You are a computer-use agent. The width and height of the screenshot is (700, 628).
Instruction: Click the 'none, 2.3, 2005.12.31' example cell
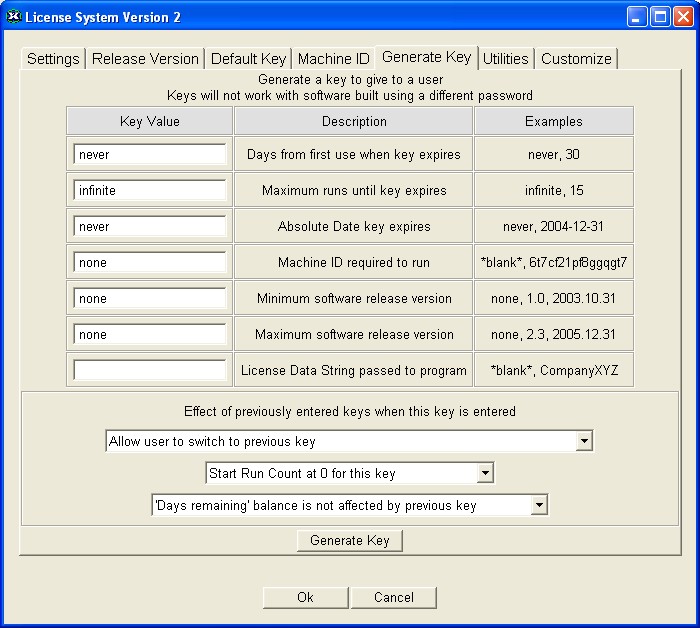553,334
